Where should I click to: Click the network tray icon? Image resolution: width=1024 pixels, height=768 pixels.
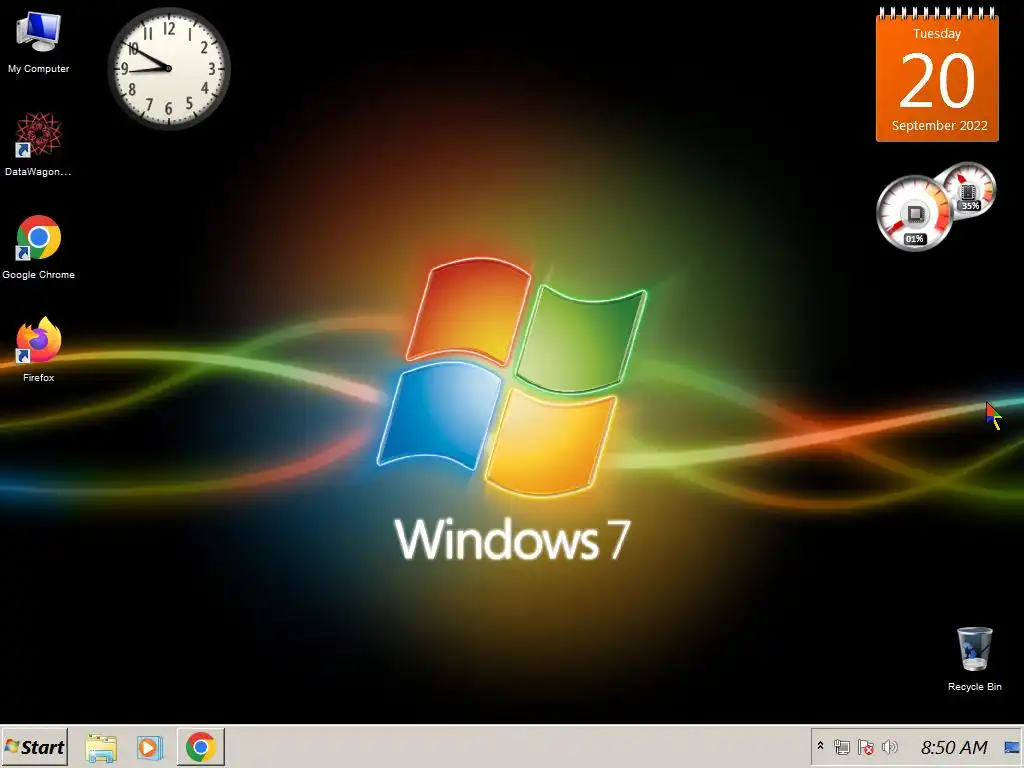click(x=842, y=747)
